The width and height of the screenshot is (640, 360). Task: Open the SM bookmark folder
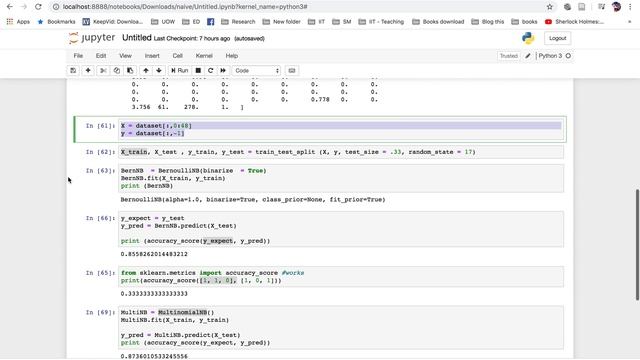[342, 22]
